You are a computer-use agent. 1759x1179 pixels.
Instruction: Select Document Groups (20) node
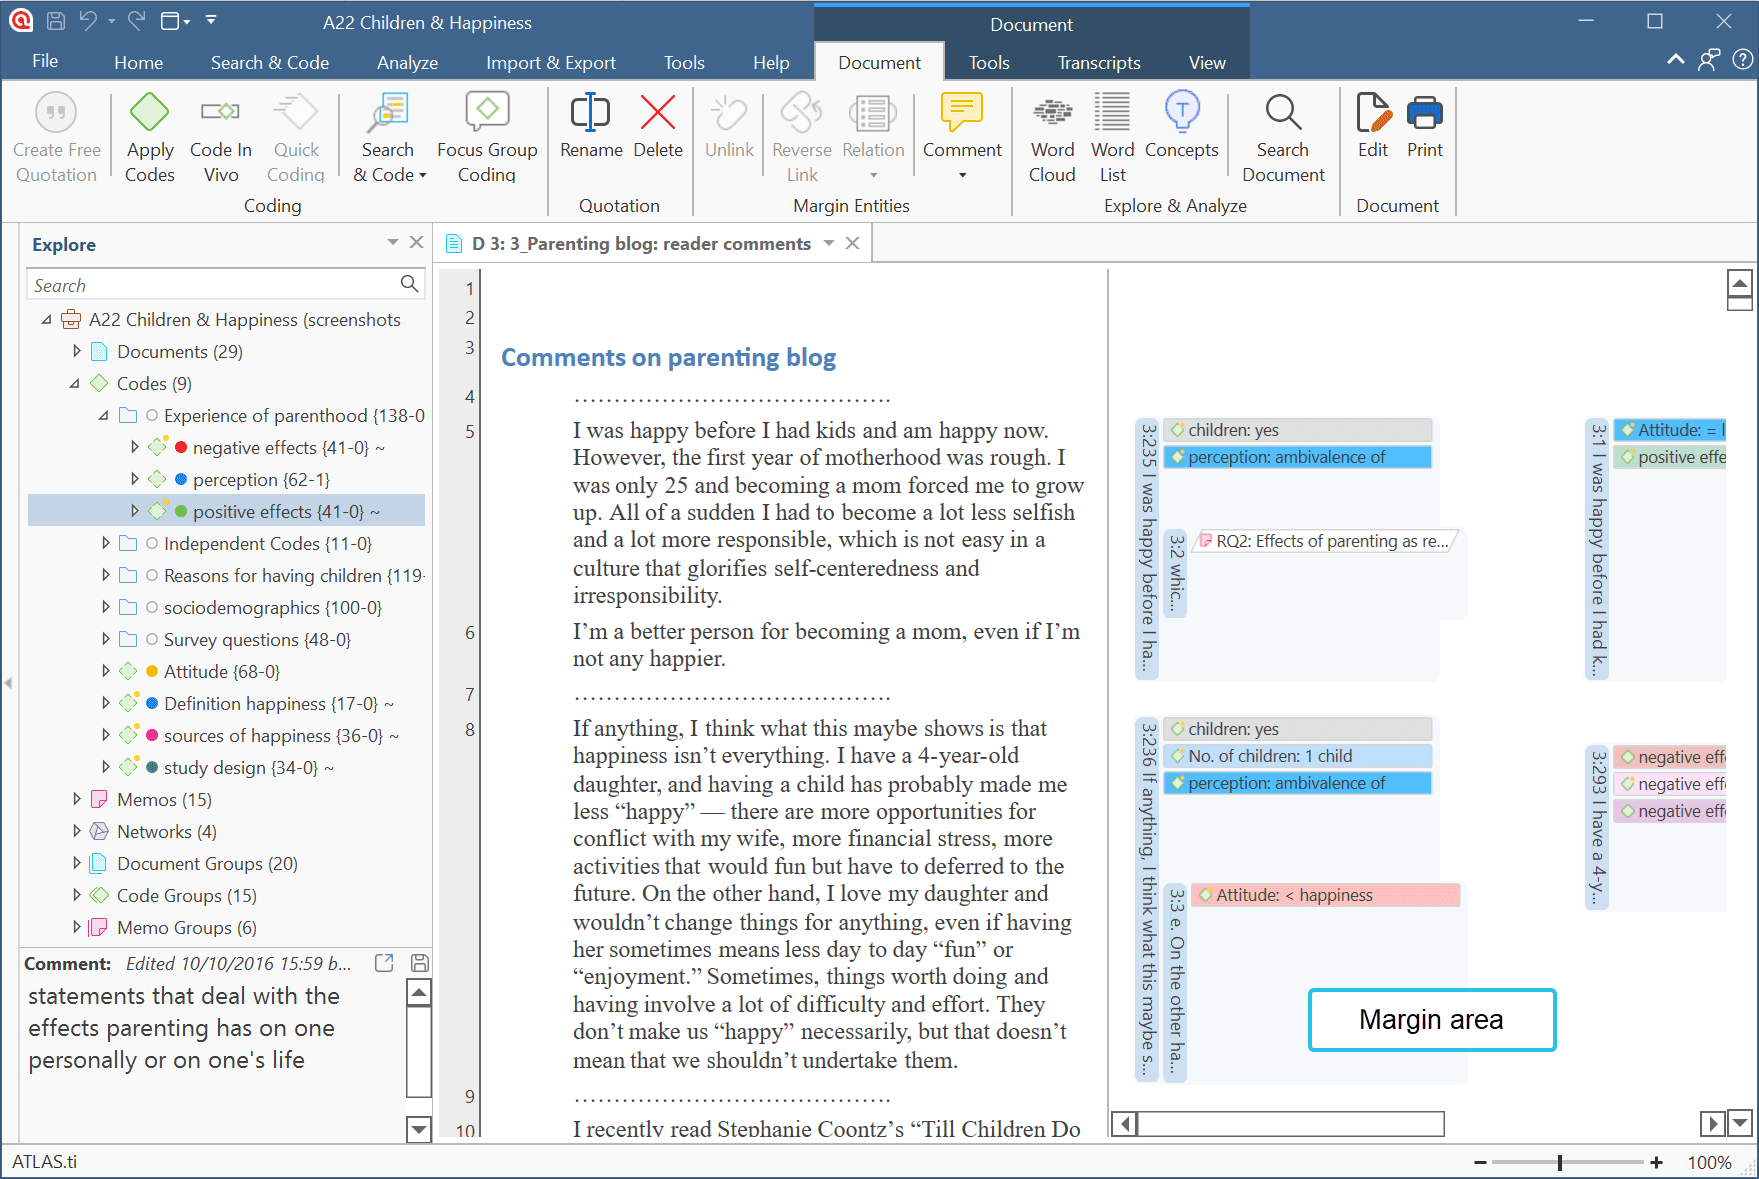tap(207, 863)
